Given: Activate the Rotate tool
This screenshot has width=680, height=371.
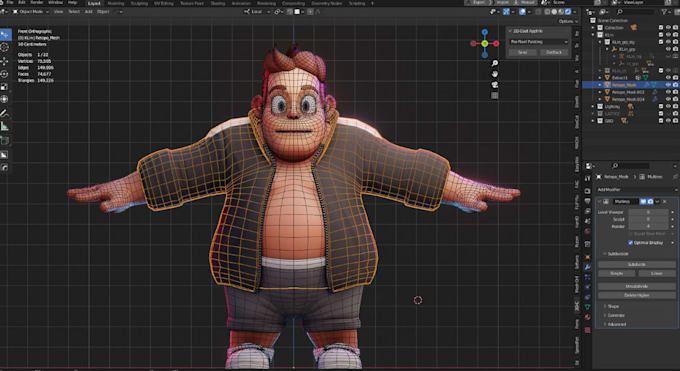Looking at the screenshot, I should (x=4, y=74).
